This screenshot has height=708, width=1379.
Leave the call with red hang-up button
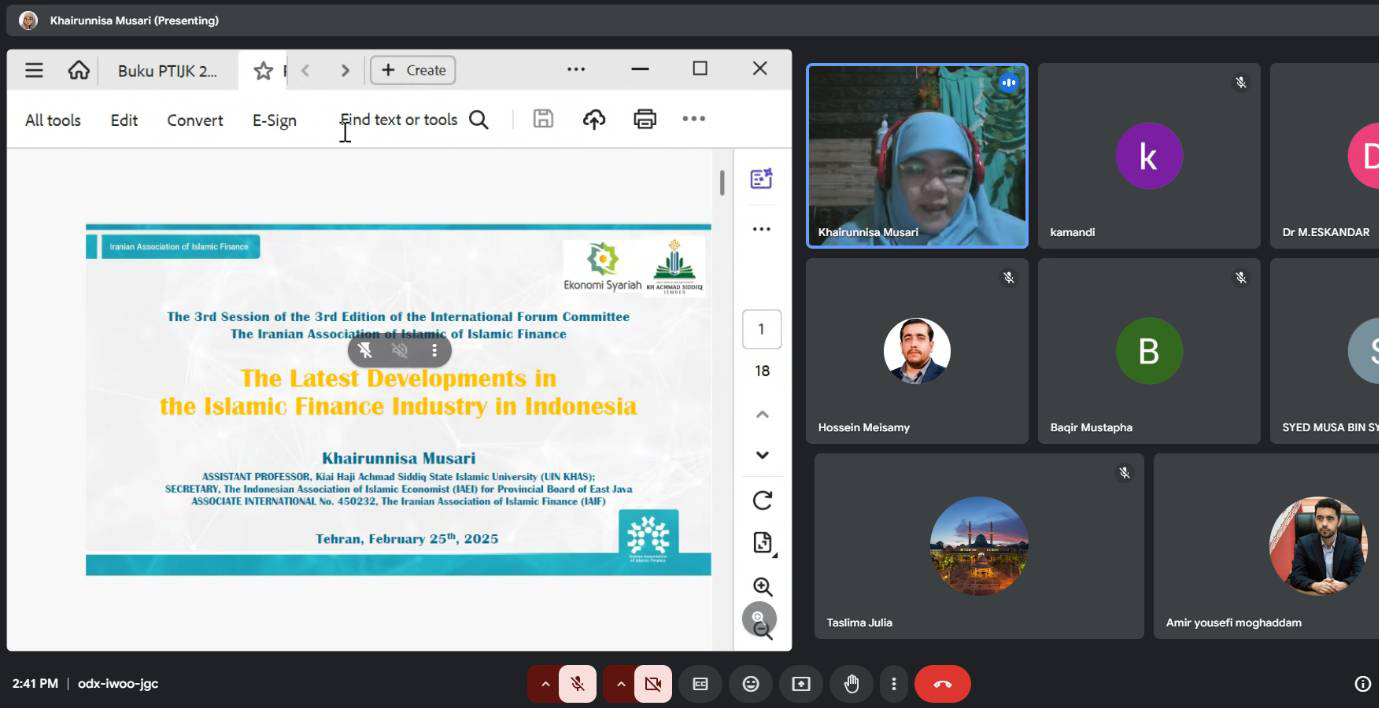point(942,684)
